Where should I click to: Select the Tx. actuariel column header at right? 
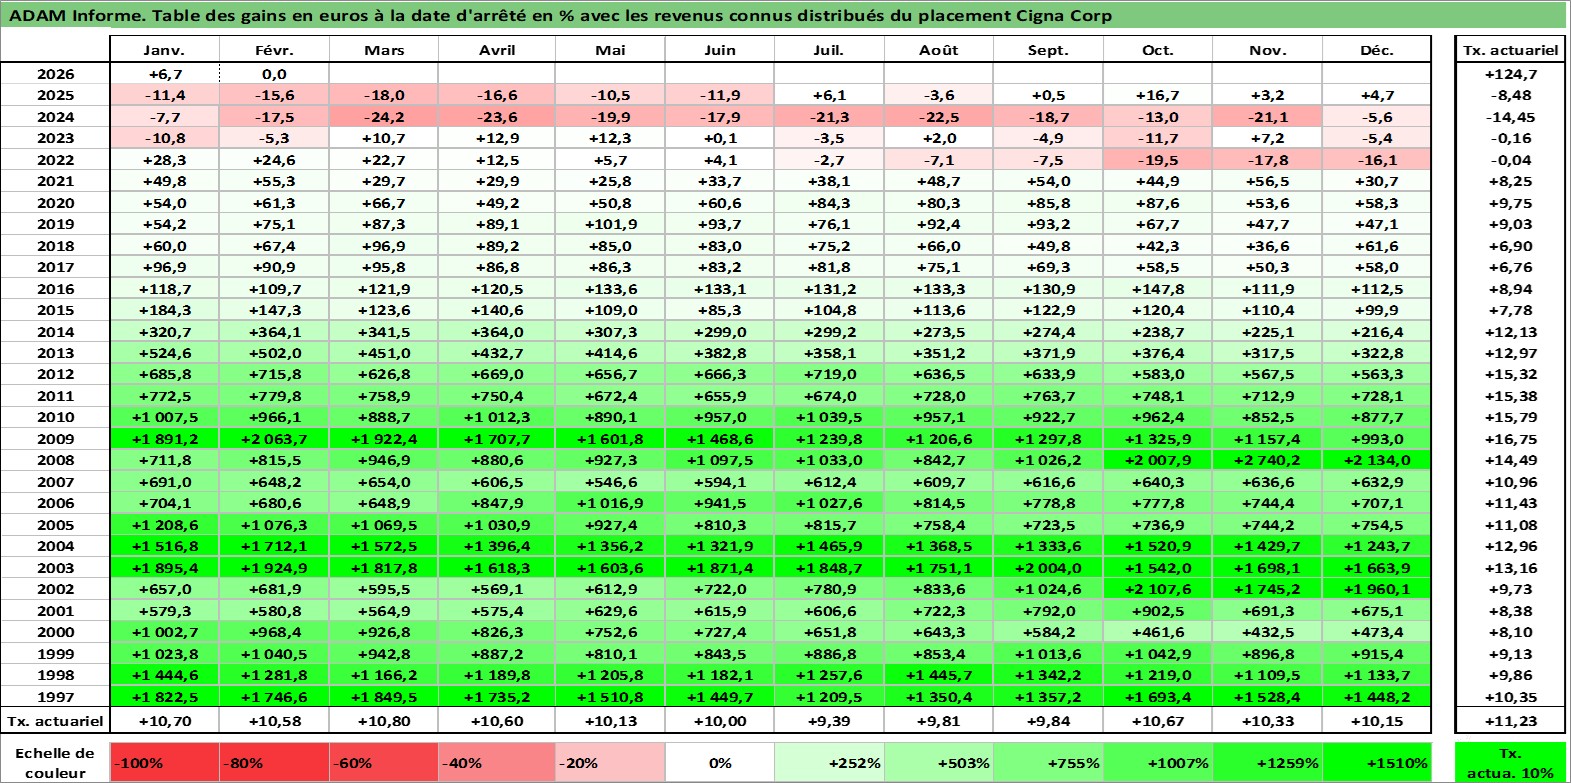(1510, 50)
